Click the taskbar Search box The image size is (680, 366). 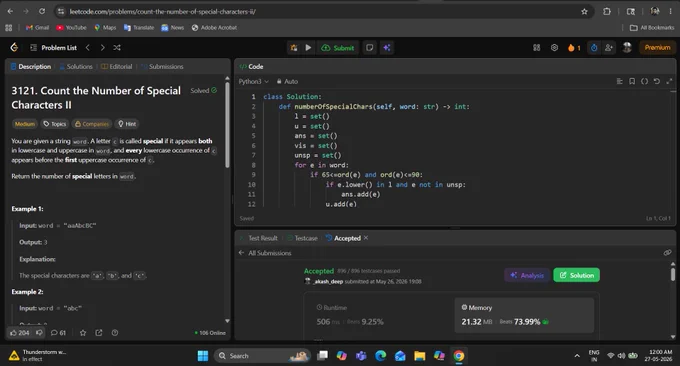pyautogui.click(x=262, y=356)
